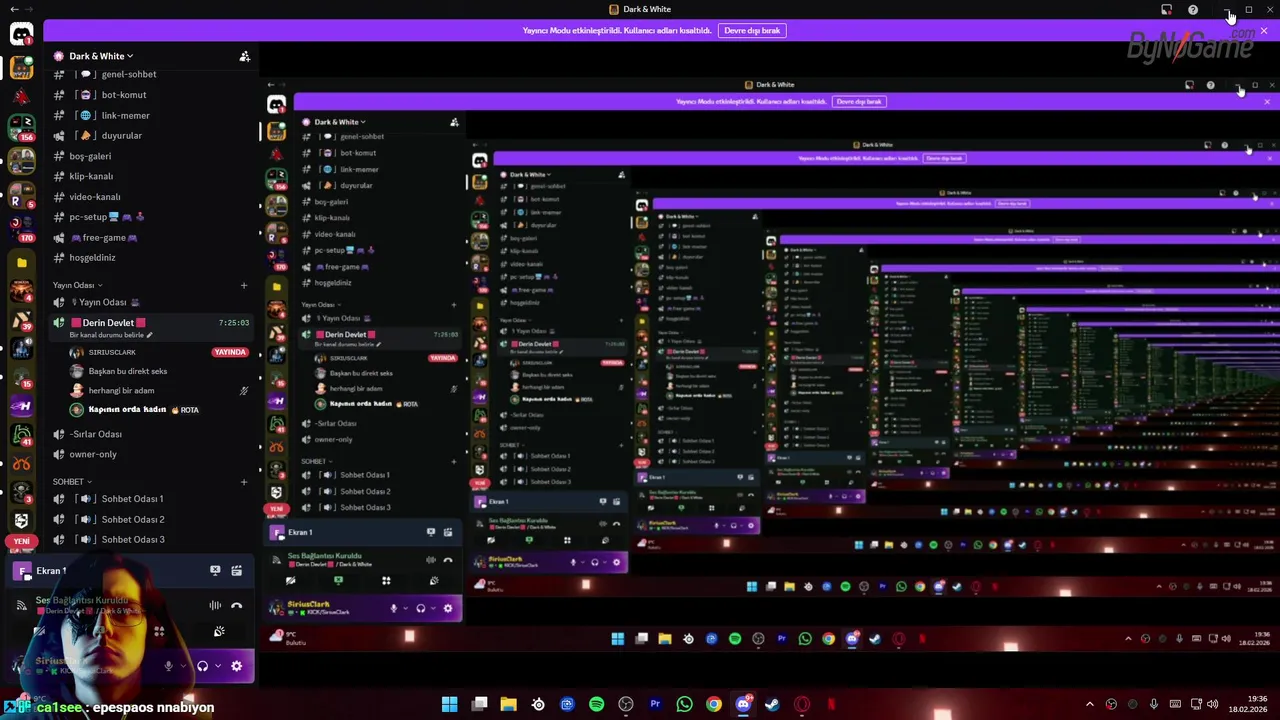Open Discord home direct messages icon
This screenshot has height=720, width=1280.
(x=21, y=34)
